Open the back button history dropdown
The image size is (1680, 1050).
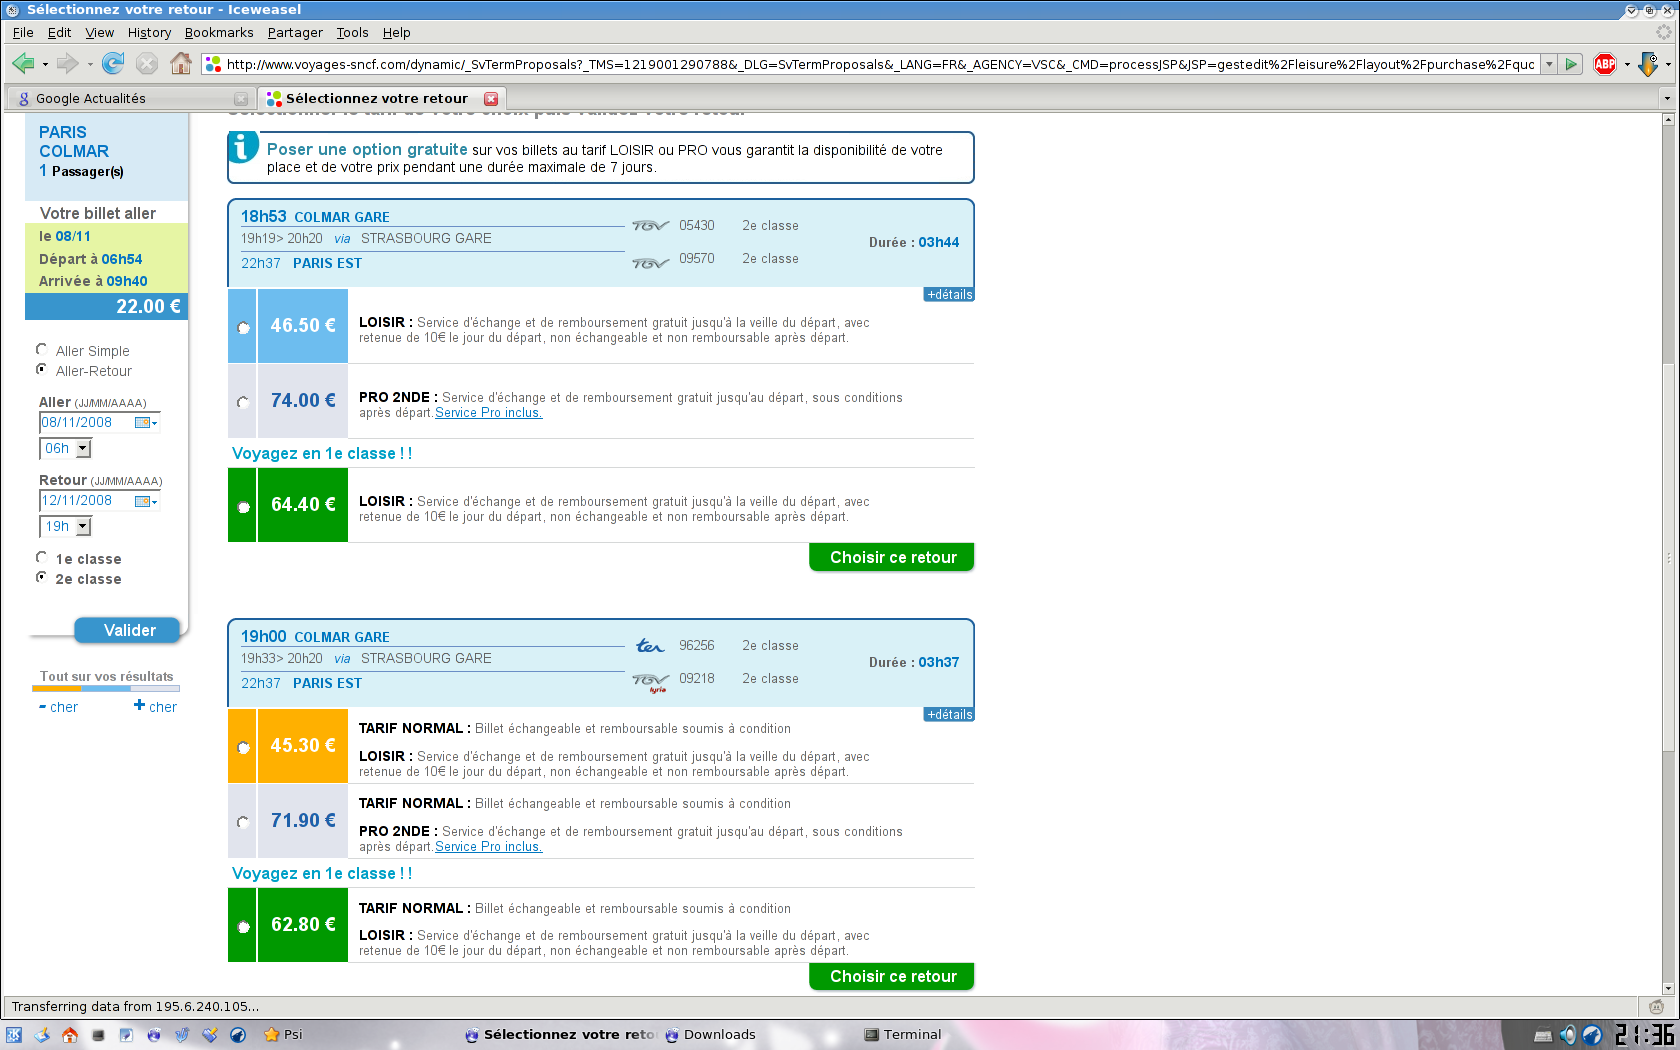pyautogui.click(x=45, y=65)
